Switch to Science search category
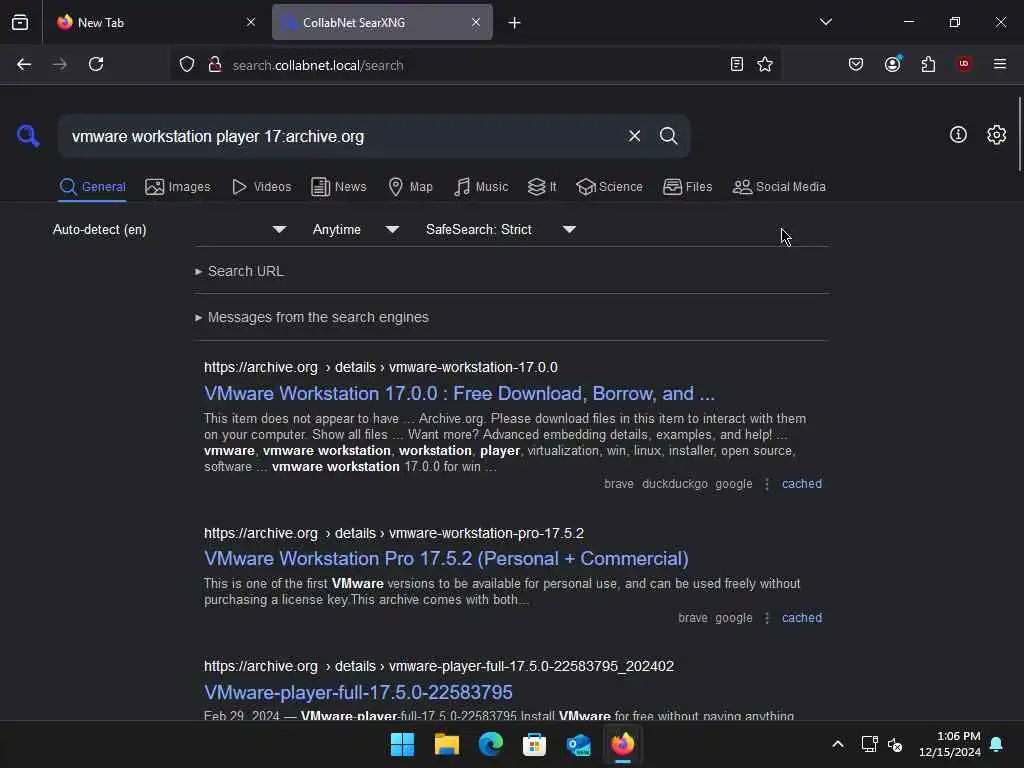Viewport: 1024px width, 768px height. [x=609, y=187]
